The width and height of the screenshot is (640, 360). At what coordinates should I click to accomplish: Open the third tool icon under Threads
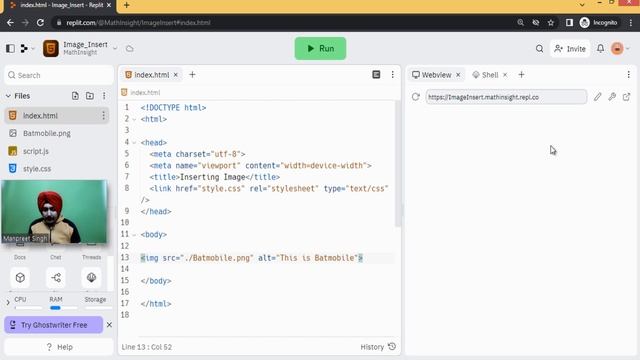coord(91,278)
